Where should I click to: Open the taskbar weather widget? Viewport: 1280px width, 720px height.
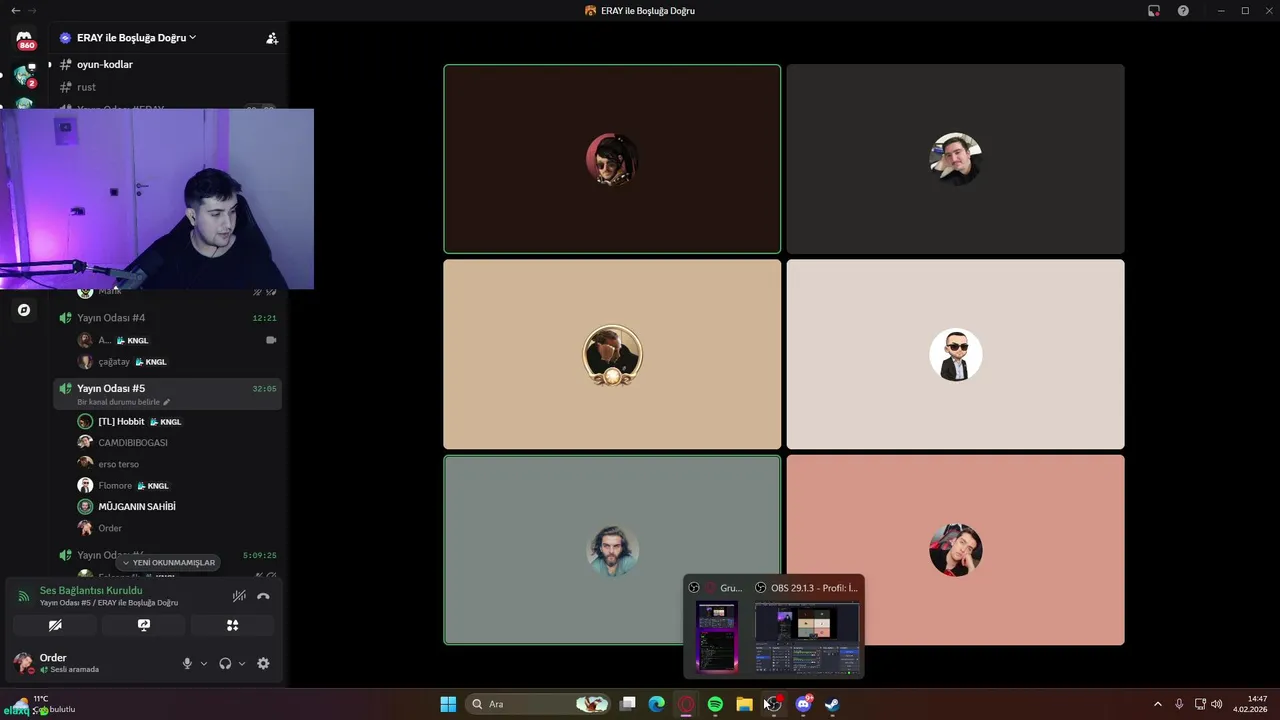coord(42,704)
